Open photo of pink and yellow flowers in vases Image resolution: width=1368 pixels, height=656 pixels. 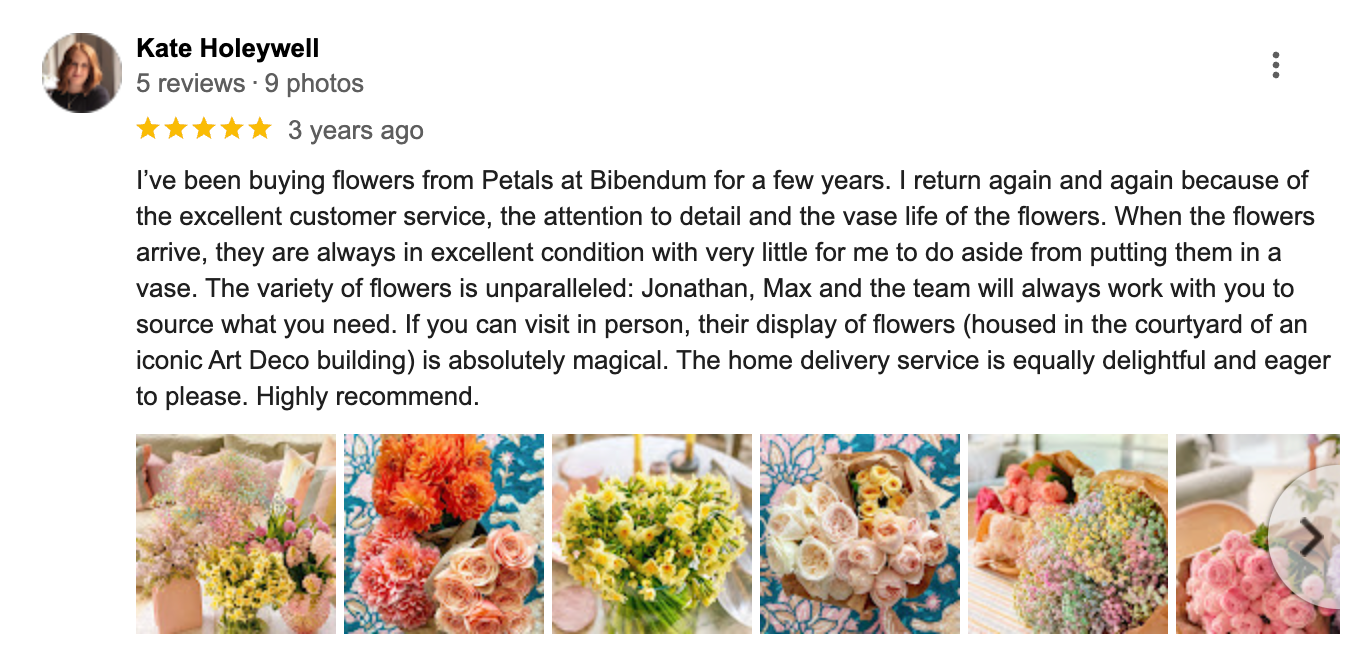click(x=236, y=534)
